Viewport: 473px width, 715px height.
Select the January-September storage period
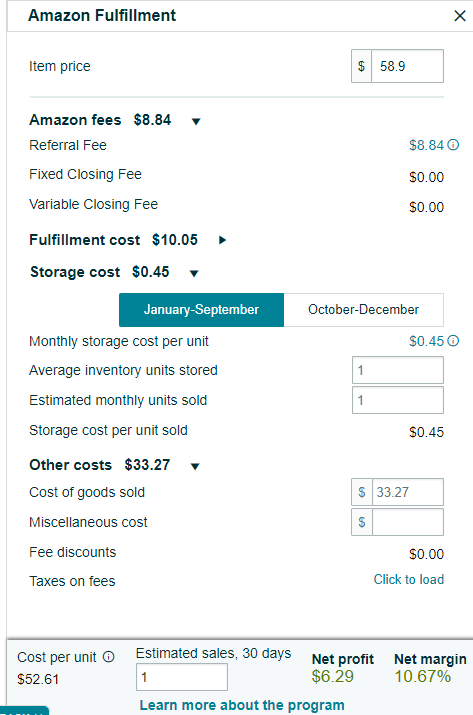click(201, 310)
